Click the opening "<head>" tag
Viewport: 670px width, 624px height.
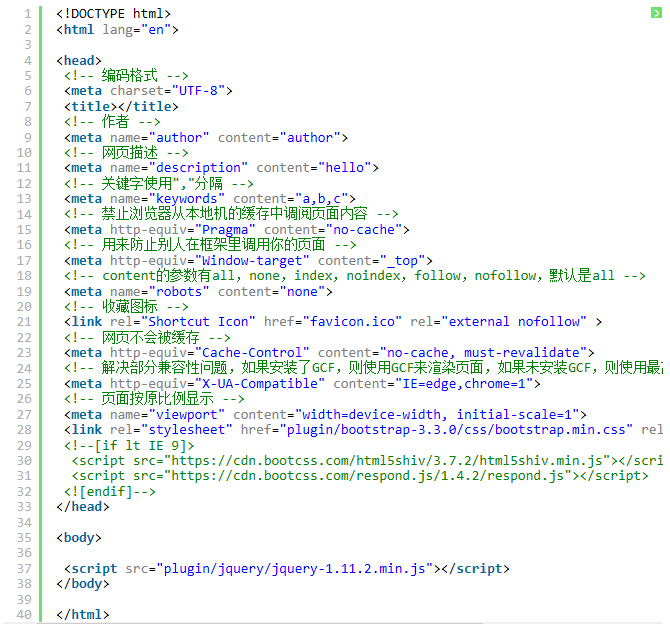click(79, 60)
